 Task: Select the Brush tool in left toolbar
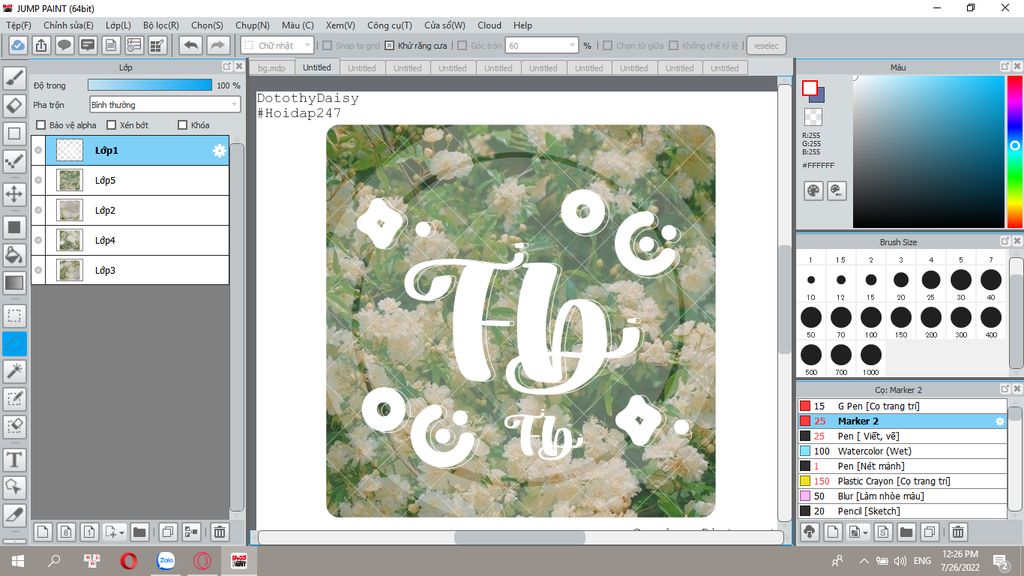[x=14, y=78]
